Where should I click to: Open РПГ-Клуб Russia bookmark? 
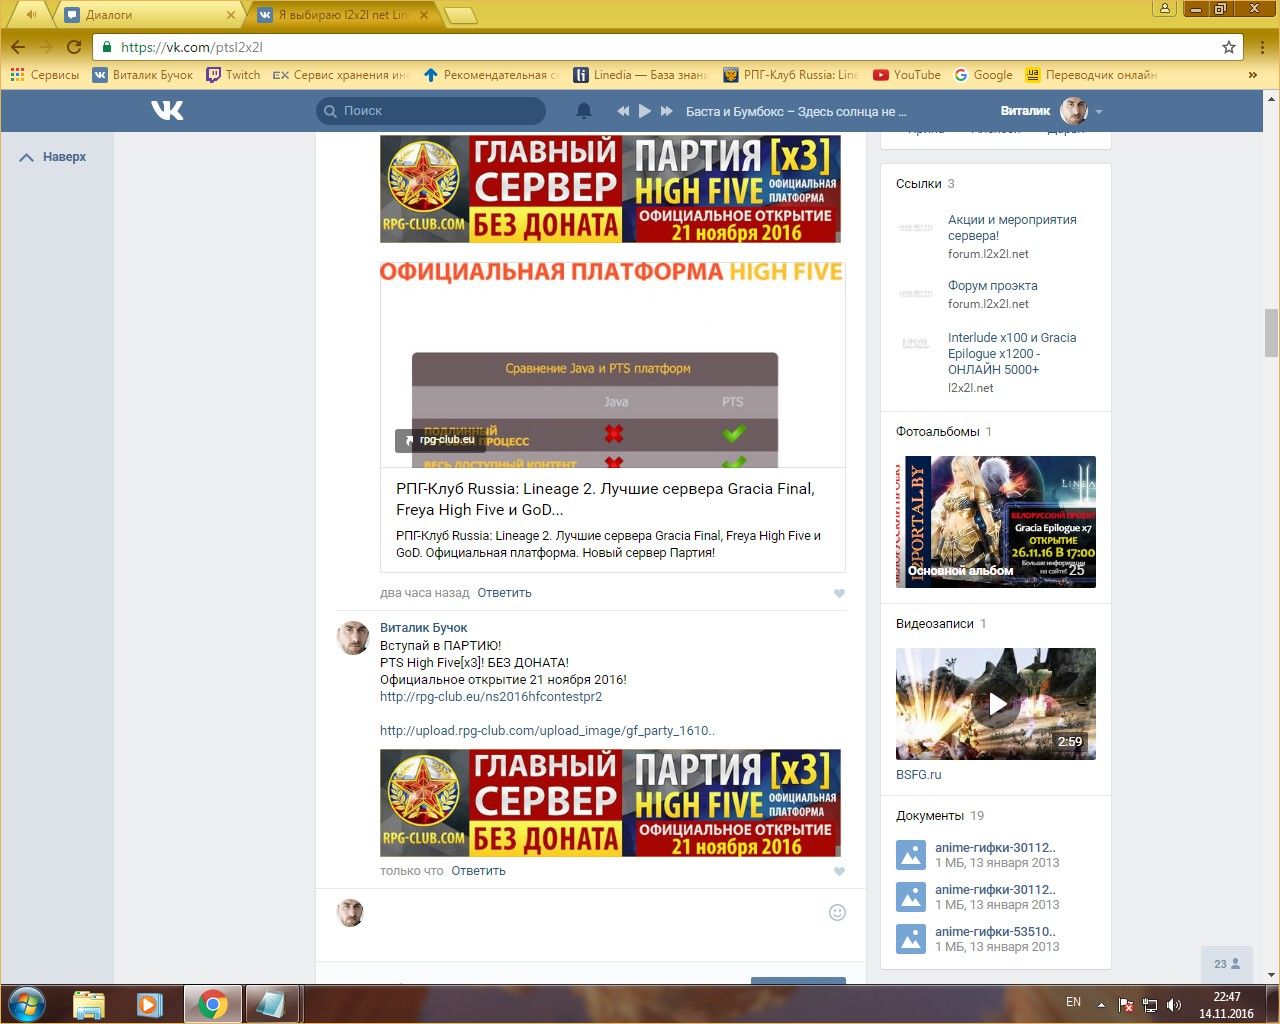click(x=791, y=75)
